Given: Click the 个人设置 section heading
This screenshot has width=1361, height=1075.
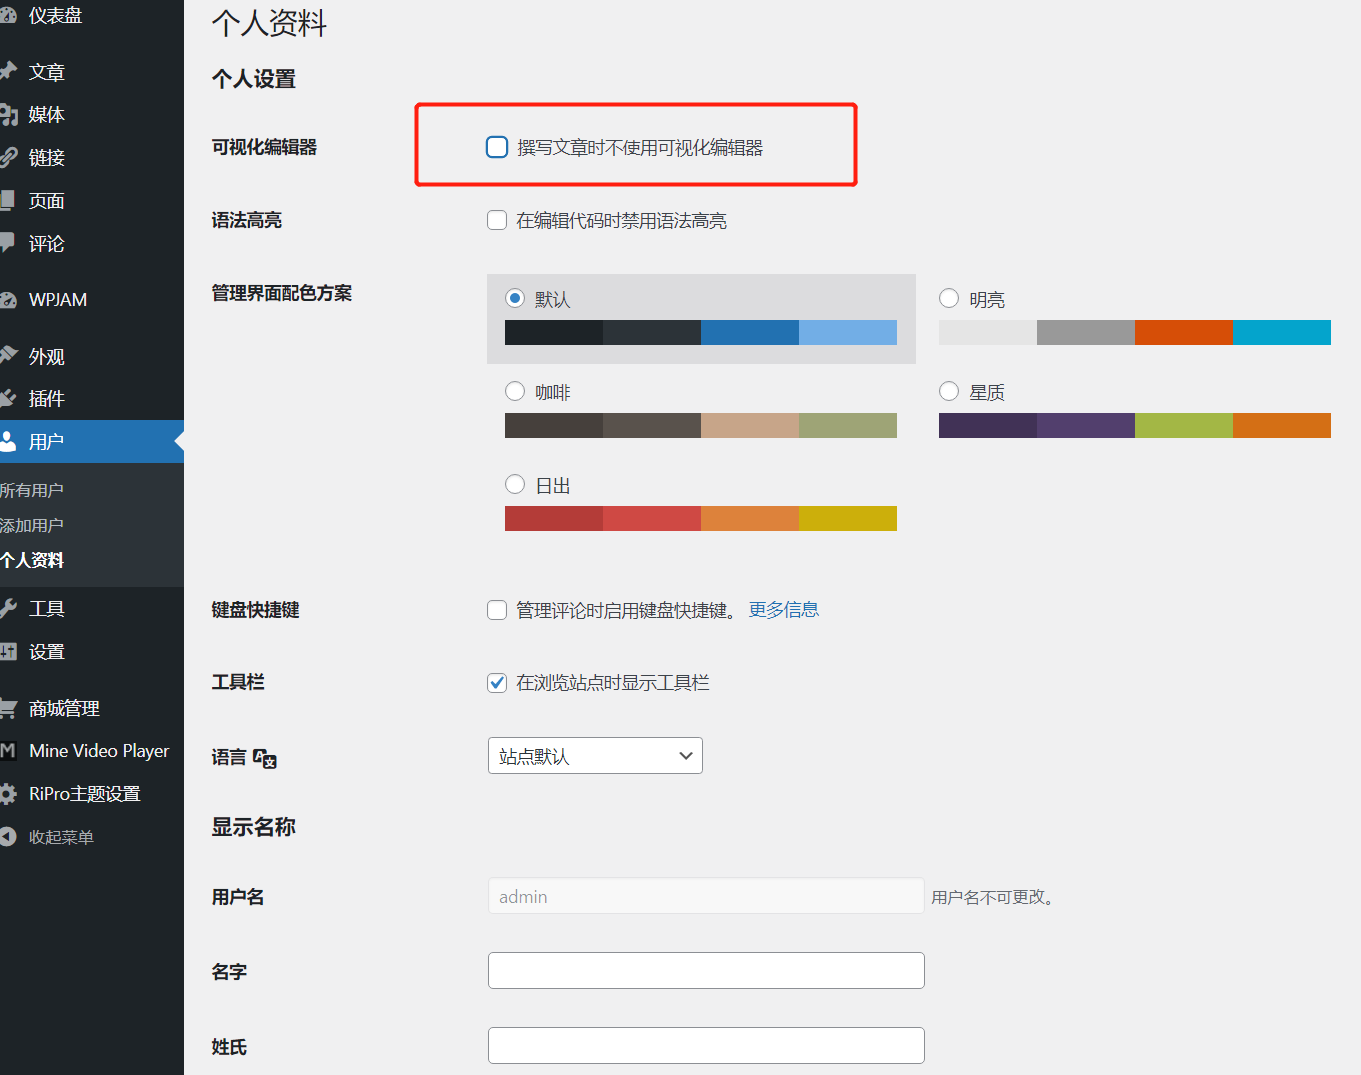Looking at the screenshot, I should pos(254,79).
